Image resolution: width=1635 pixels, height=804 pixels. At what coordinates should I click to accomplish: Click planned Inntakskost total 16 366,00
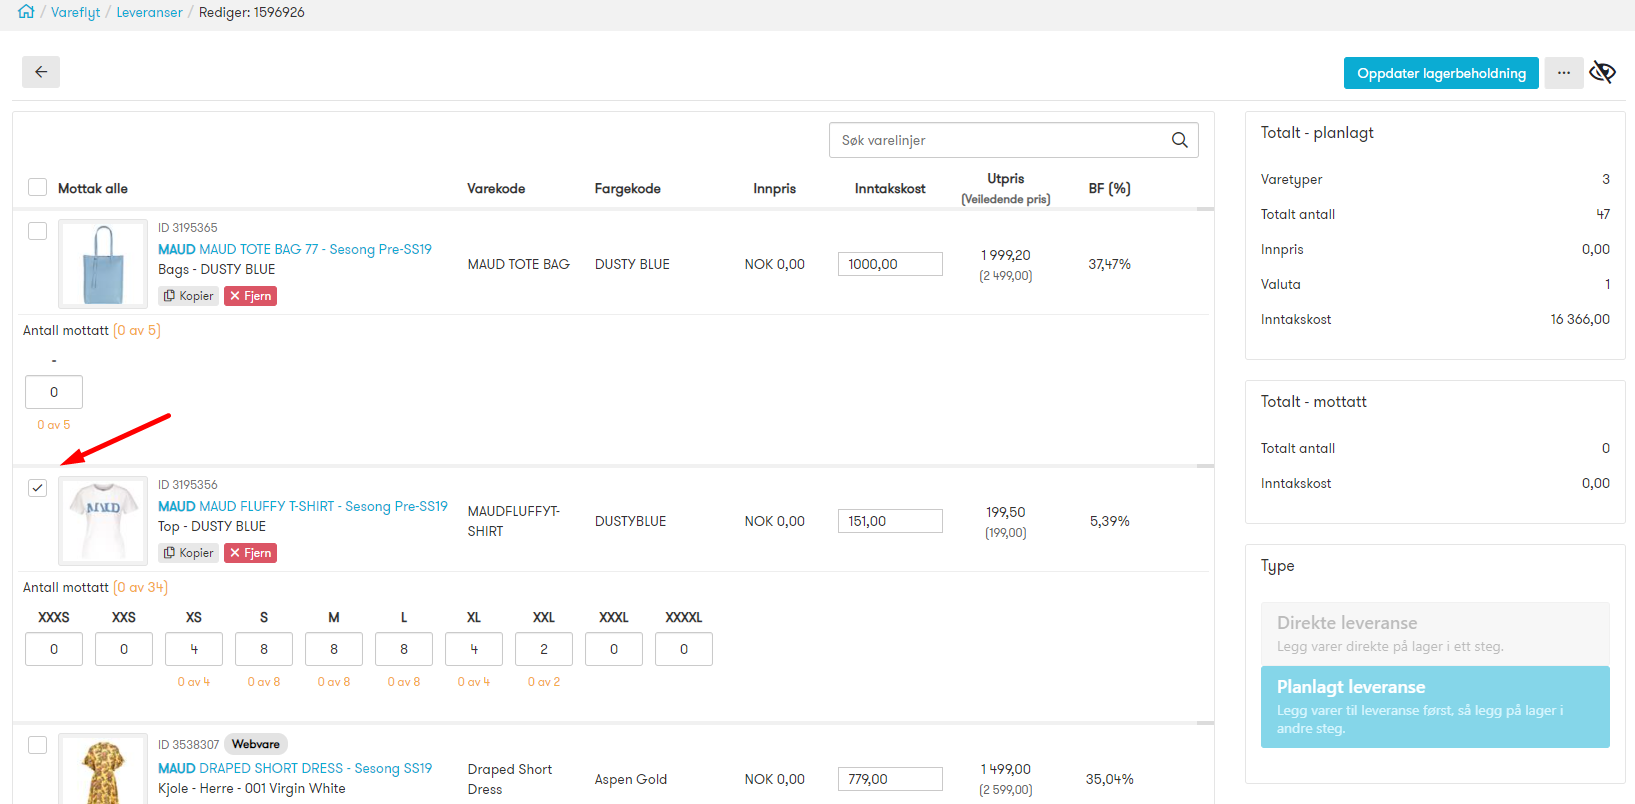pyautogui.click(x=1580, y=319)
